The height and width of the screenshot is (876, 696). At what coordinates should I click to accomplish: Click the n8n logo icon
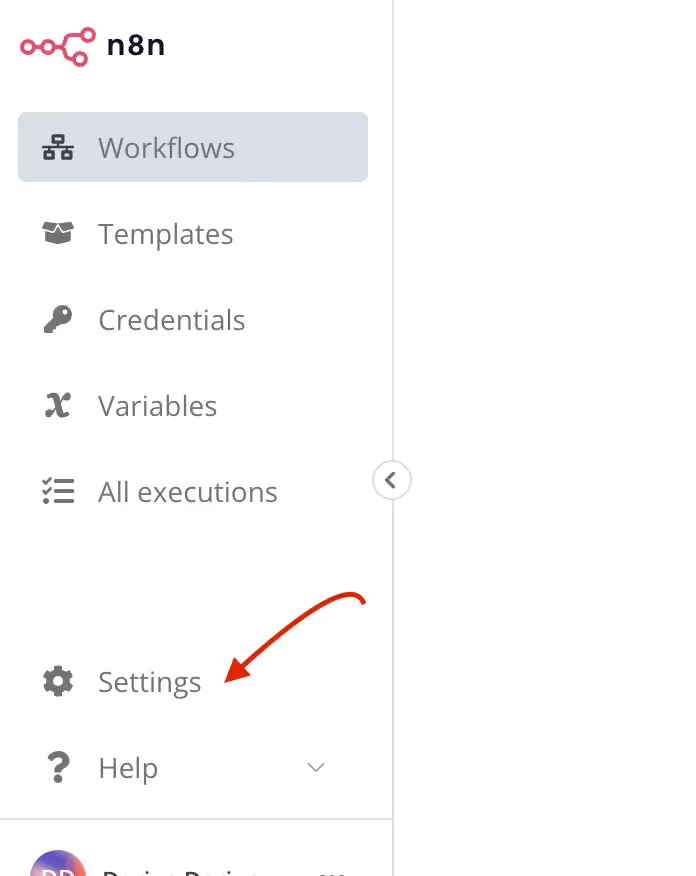pos(57,44)
